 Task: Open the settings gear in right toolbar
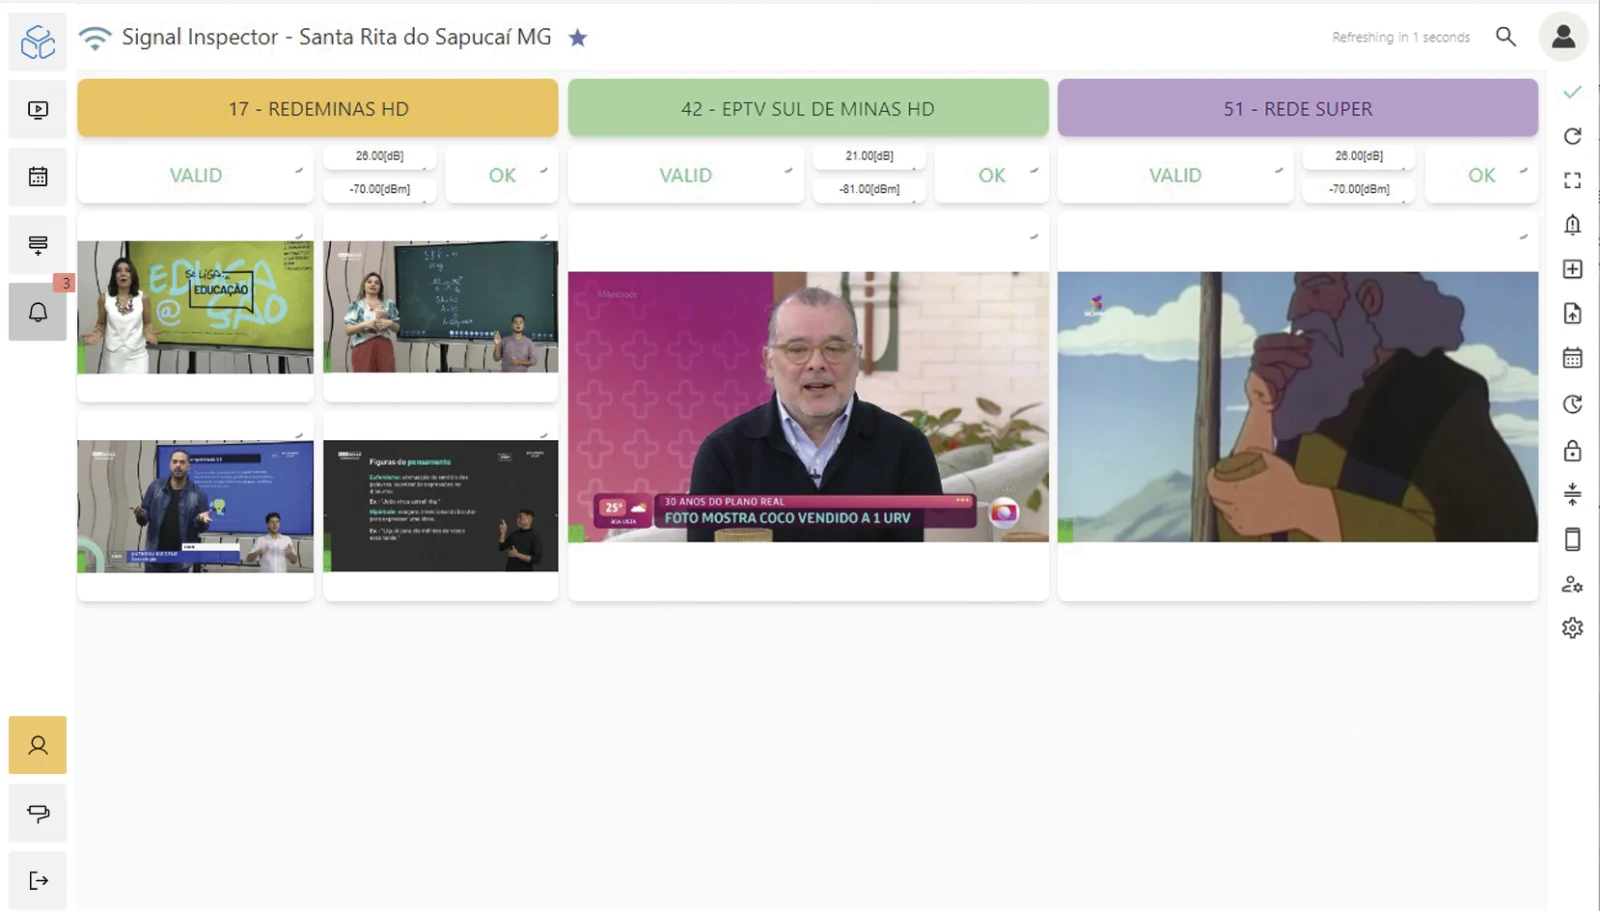(1573, 628)
